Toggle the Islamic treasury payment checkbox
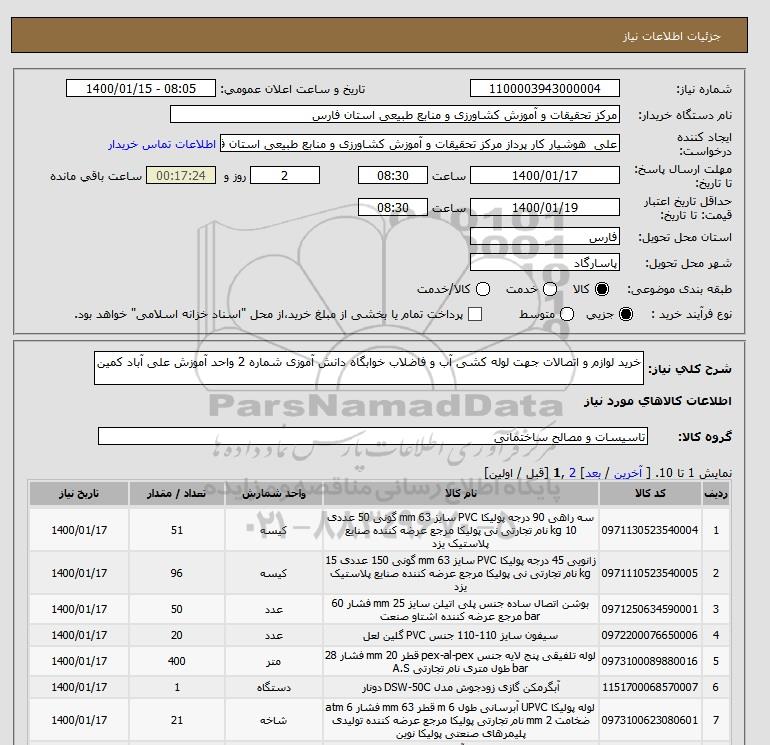The height and width of the screenshot is (745, 770). point(475,314)
